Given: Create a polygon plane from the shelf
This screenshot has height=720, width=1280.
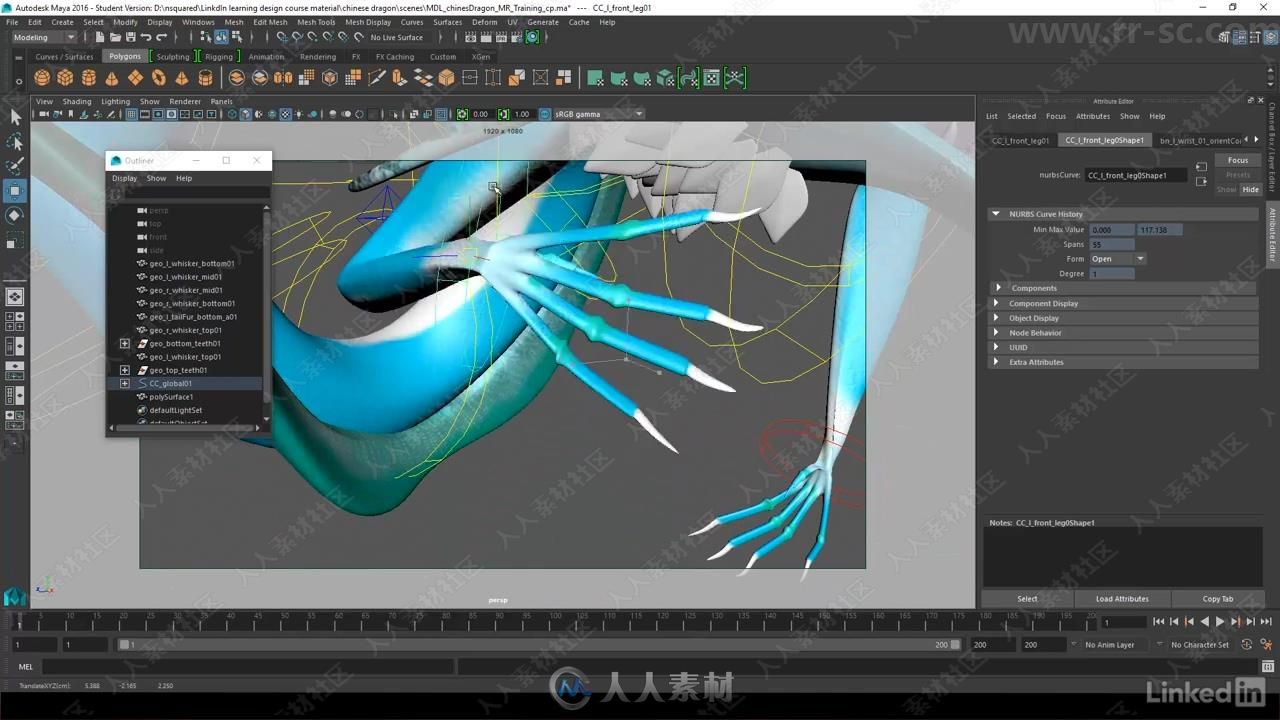Looking at the screenshot, I should 135,78.
